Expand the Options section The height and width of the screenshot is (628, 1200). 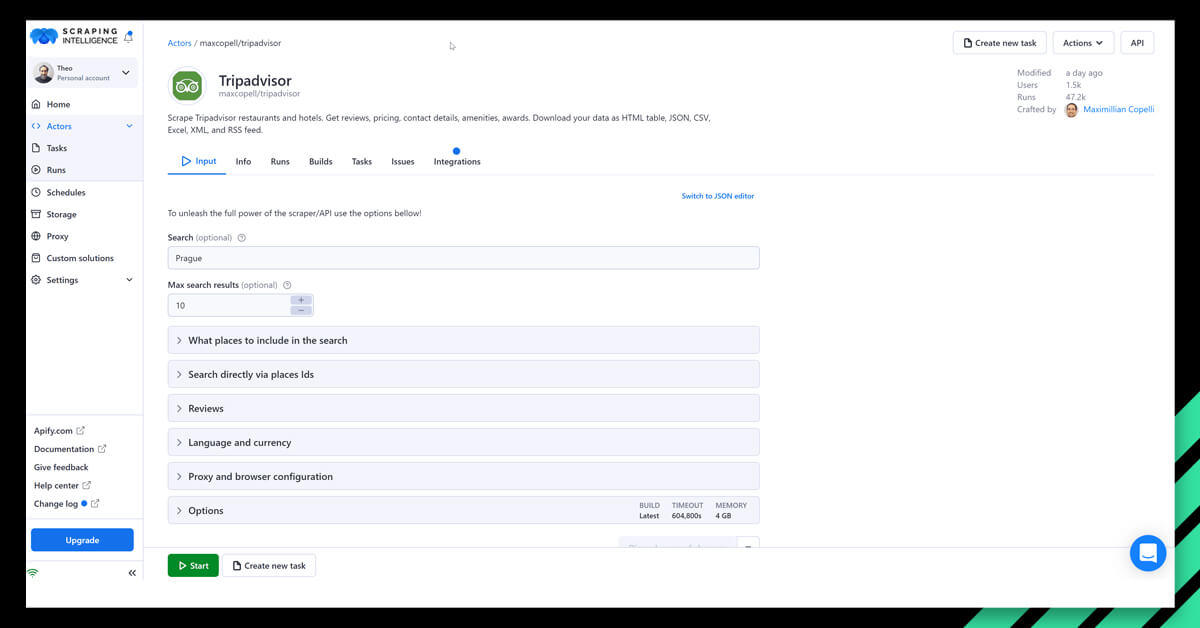click(x=463, y=510)
